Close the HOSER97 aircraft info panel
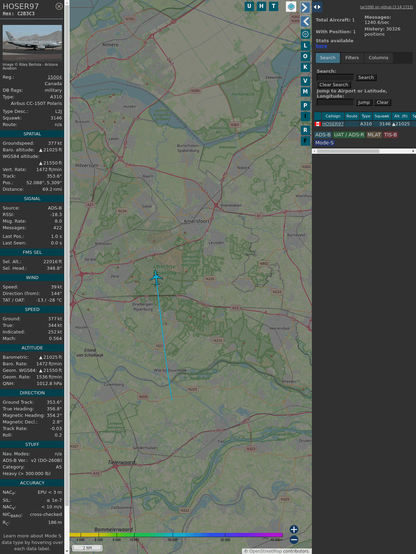The width and height of the screenshot is (416, 554). pyautogui.click(x=59, y=6)
